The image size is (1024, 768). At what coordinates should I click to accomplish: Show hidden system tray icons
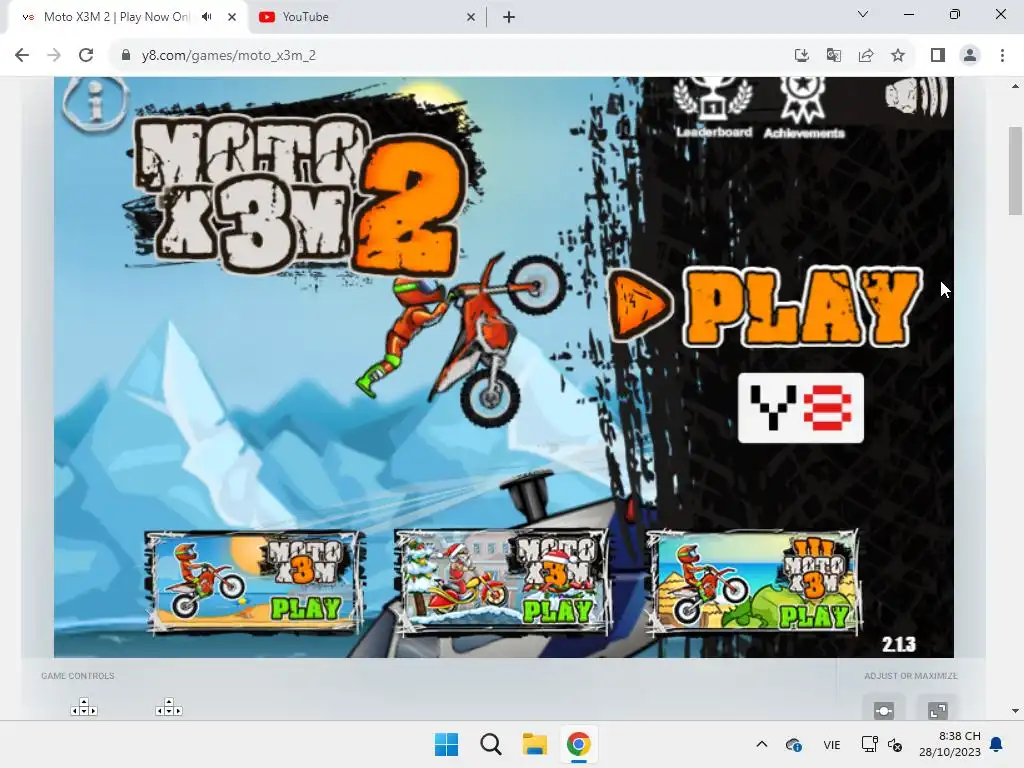[761, 744]
